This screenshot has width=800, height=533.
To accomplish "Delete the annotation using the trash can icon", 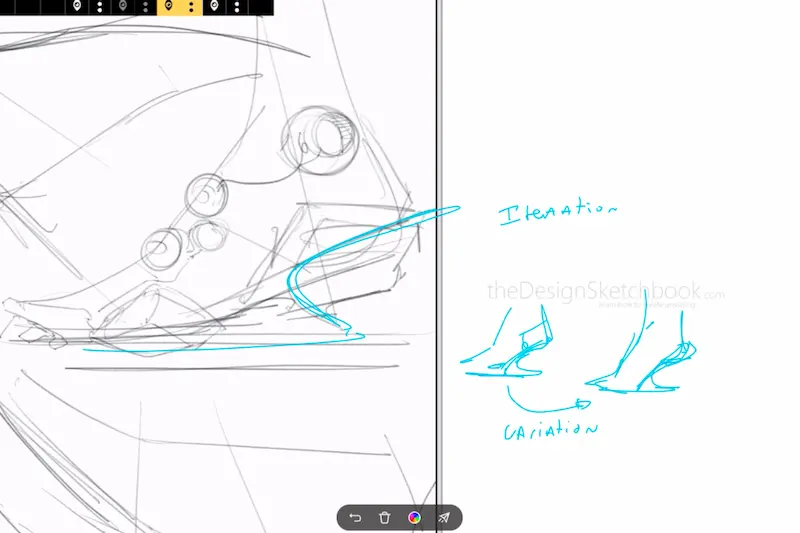I will point(385,518).
